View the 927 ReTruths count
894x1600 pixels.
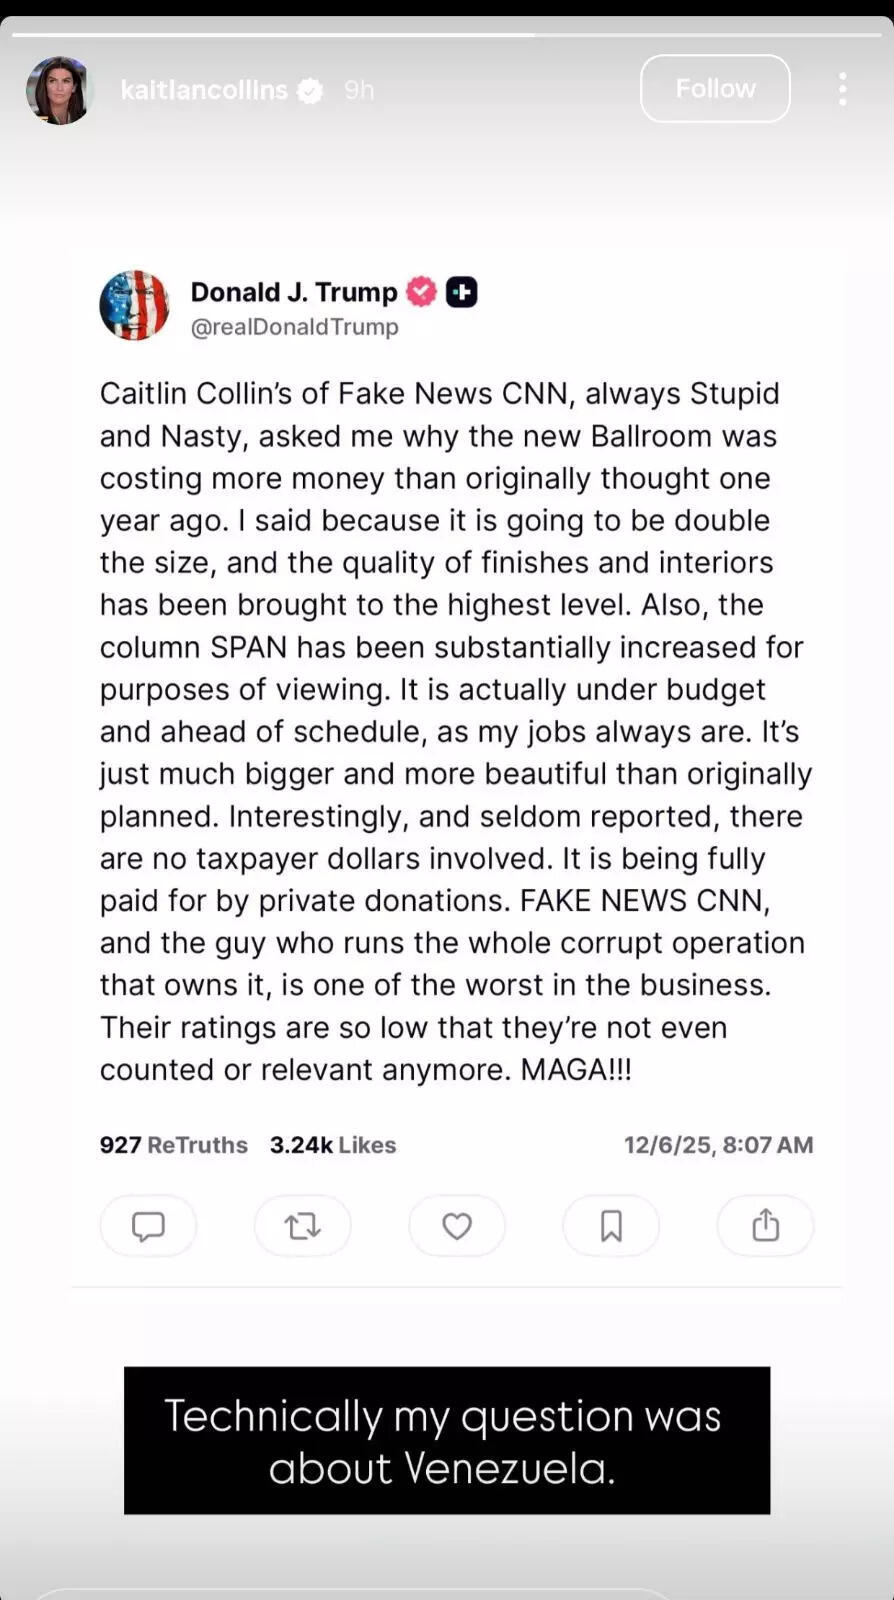click(173, 1145)
